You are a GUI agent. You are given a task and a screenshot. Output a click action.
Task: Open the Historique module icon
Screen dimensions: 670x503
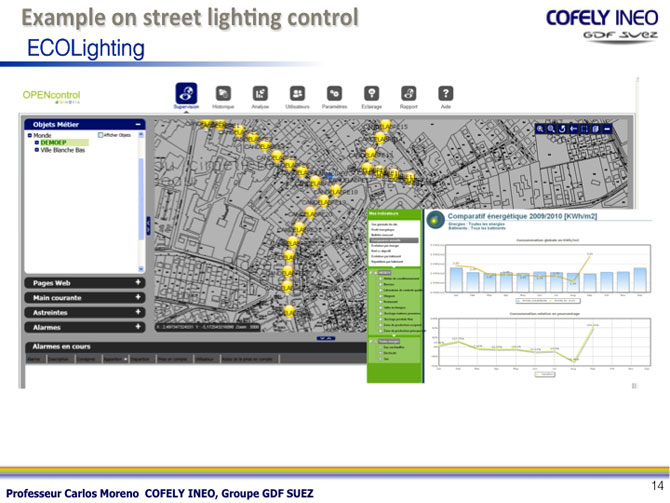223,93
